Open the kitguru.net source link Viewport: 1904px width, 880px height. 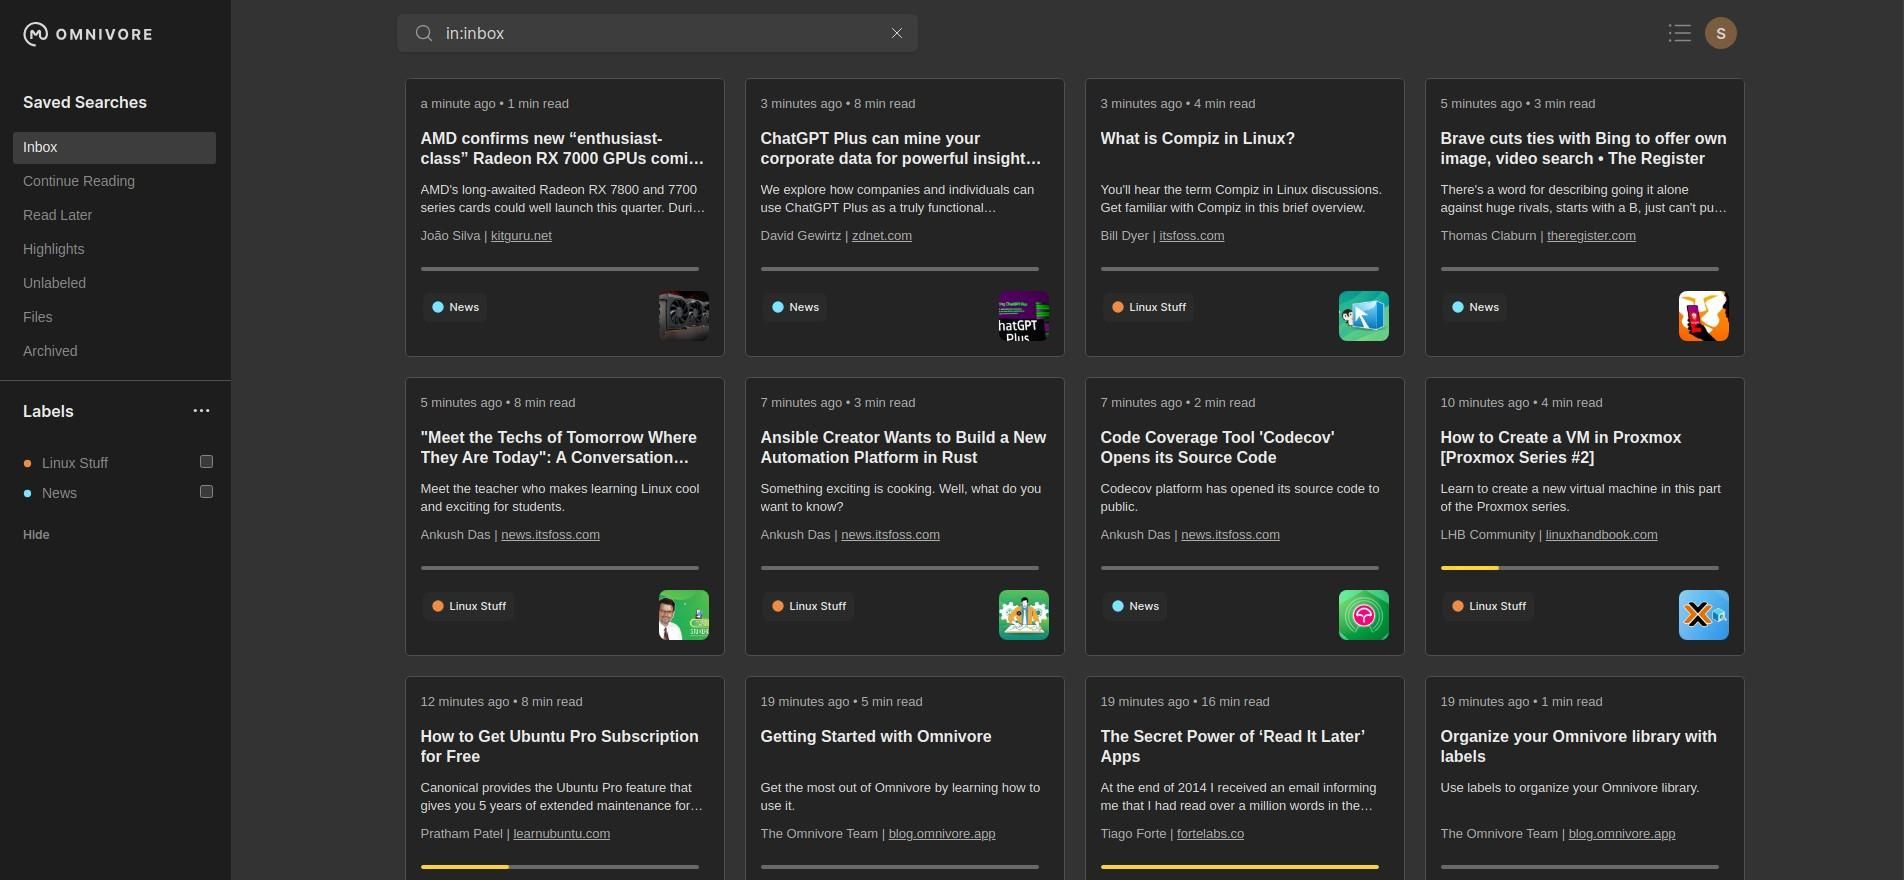coord(521,236)
